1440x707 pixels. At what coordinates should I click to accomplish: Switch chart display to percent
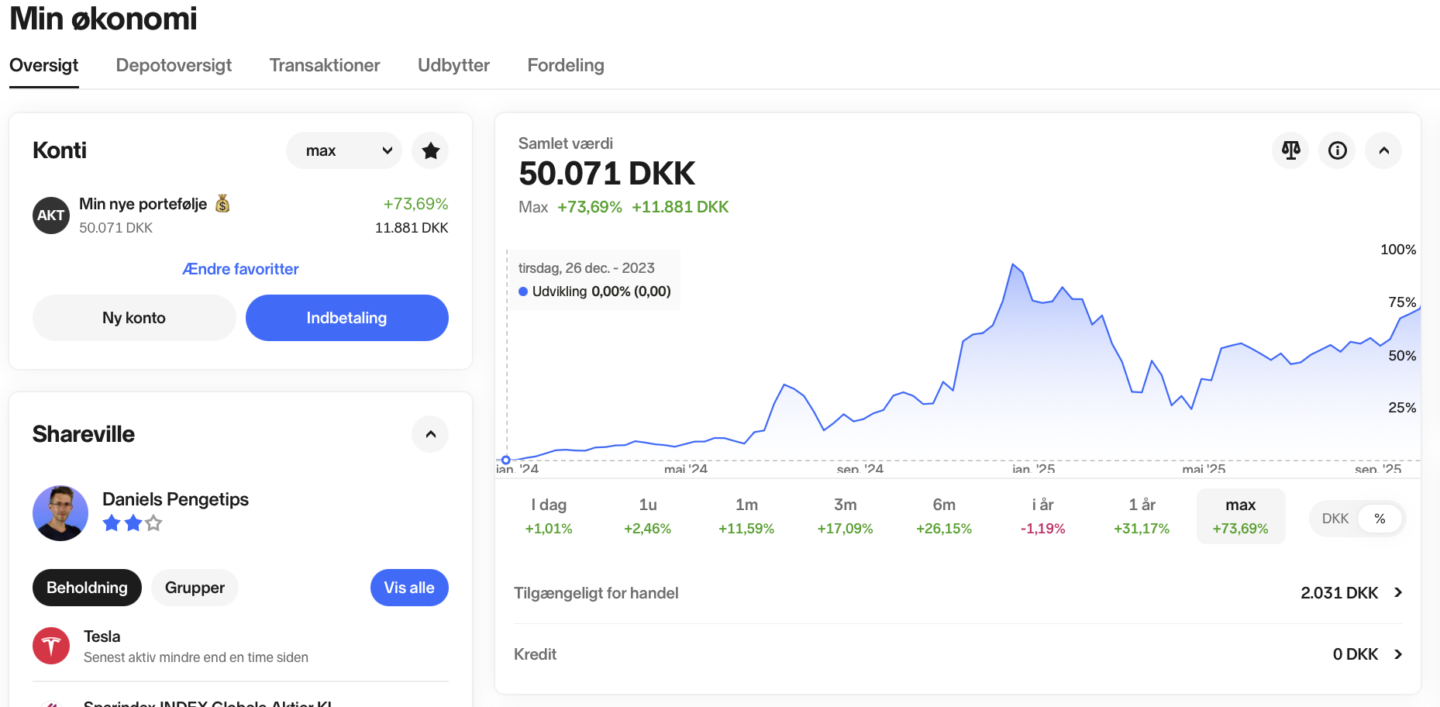1380,519
